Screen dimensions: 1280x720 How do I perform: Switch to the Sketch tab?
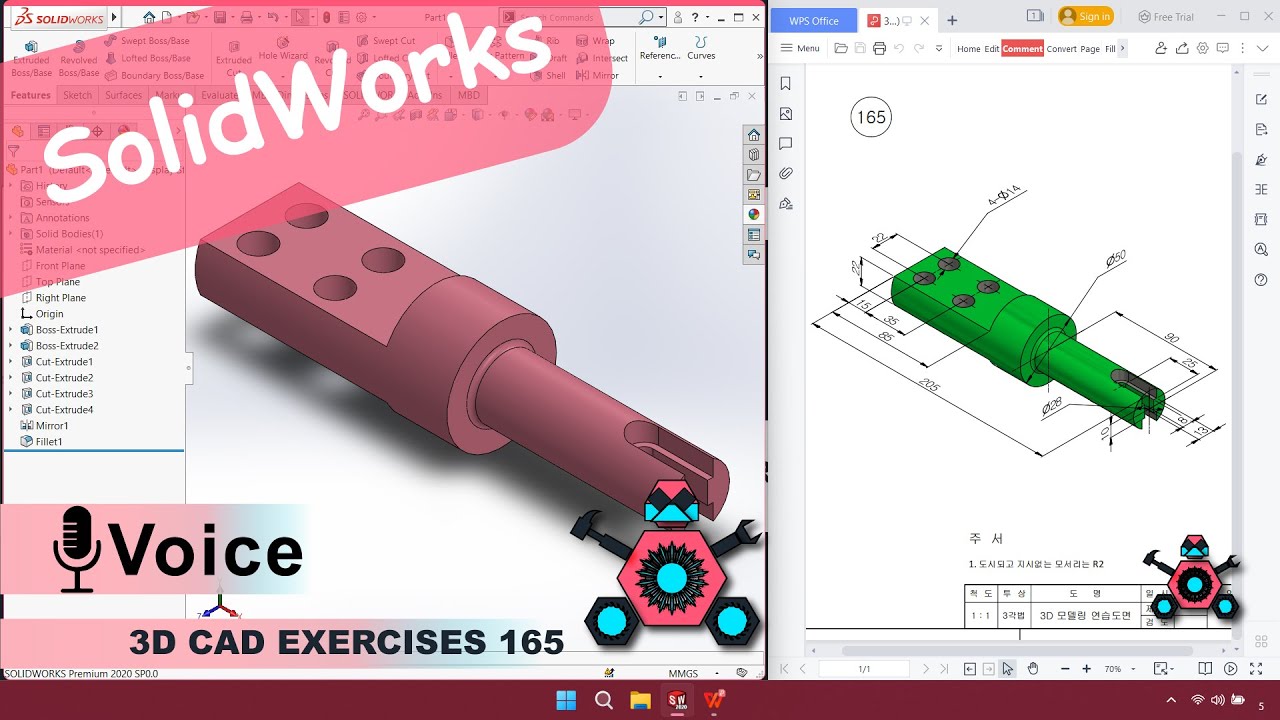click(x=77, y=95)
